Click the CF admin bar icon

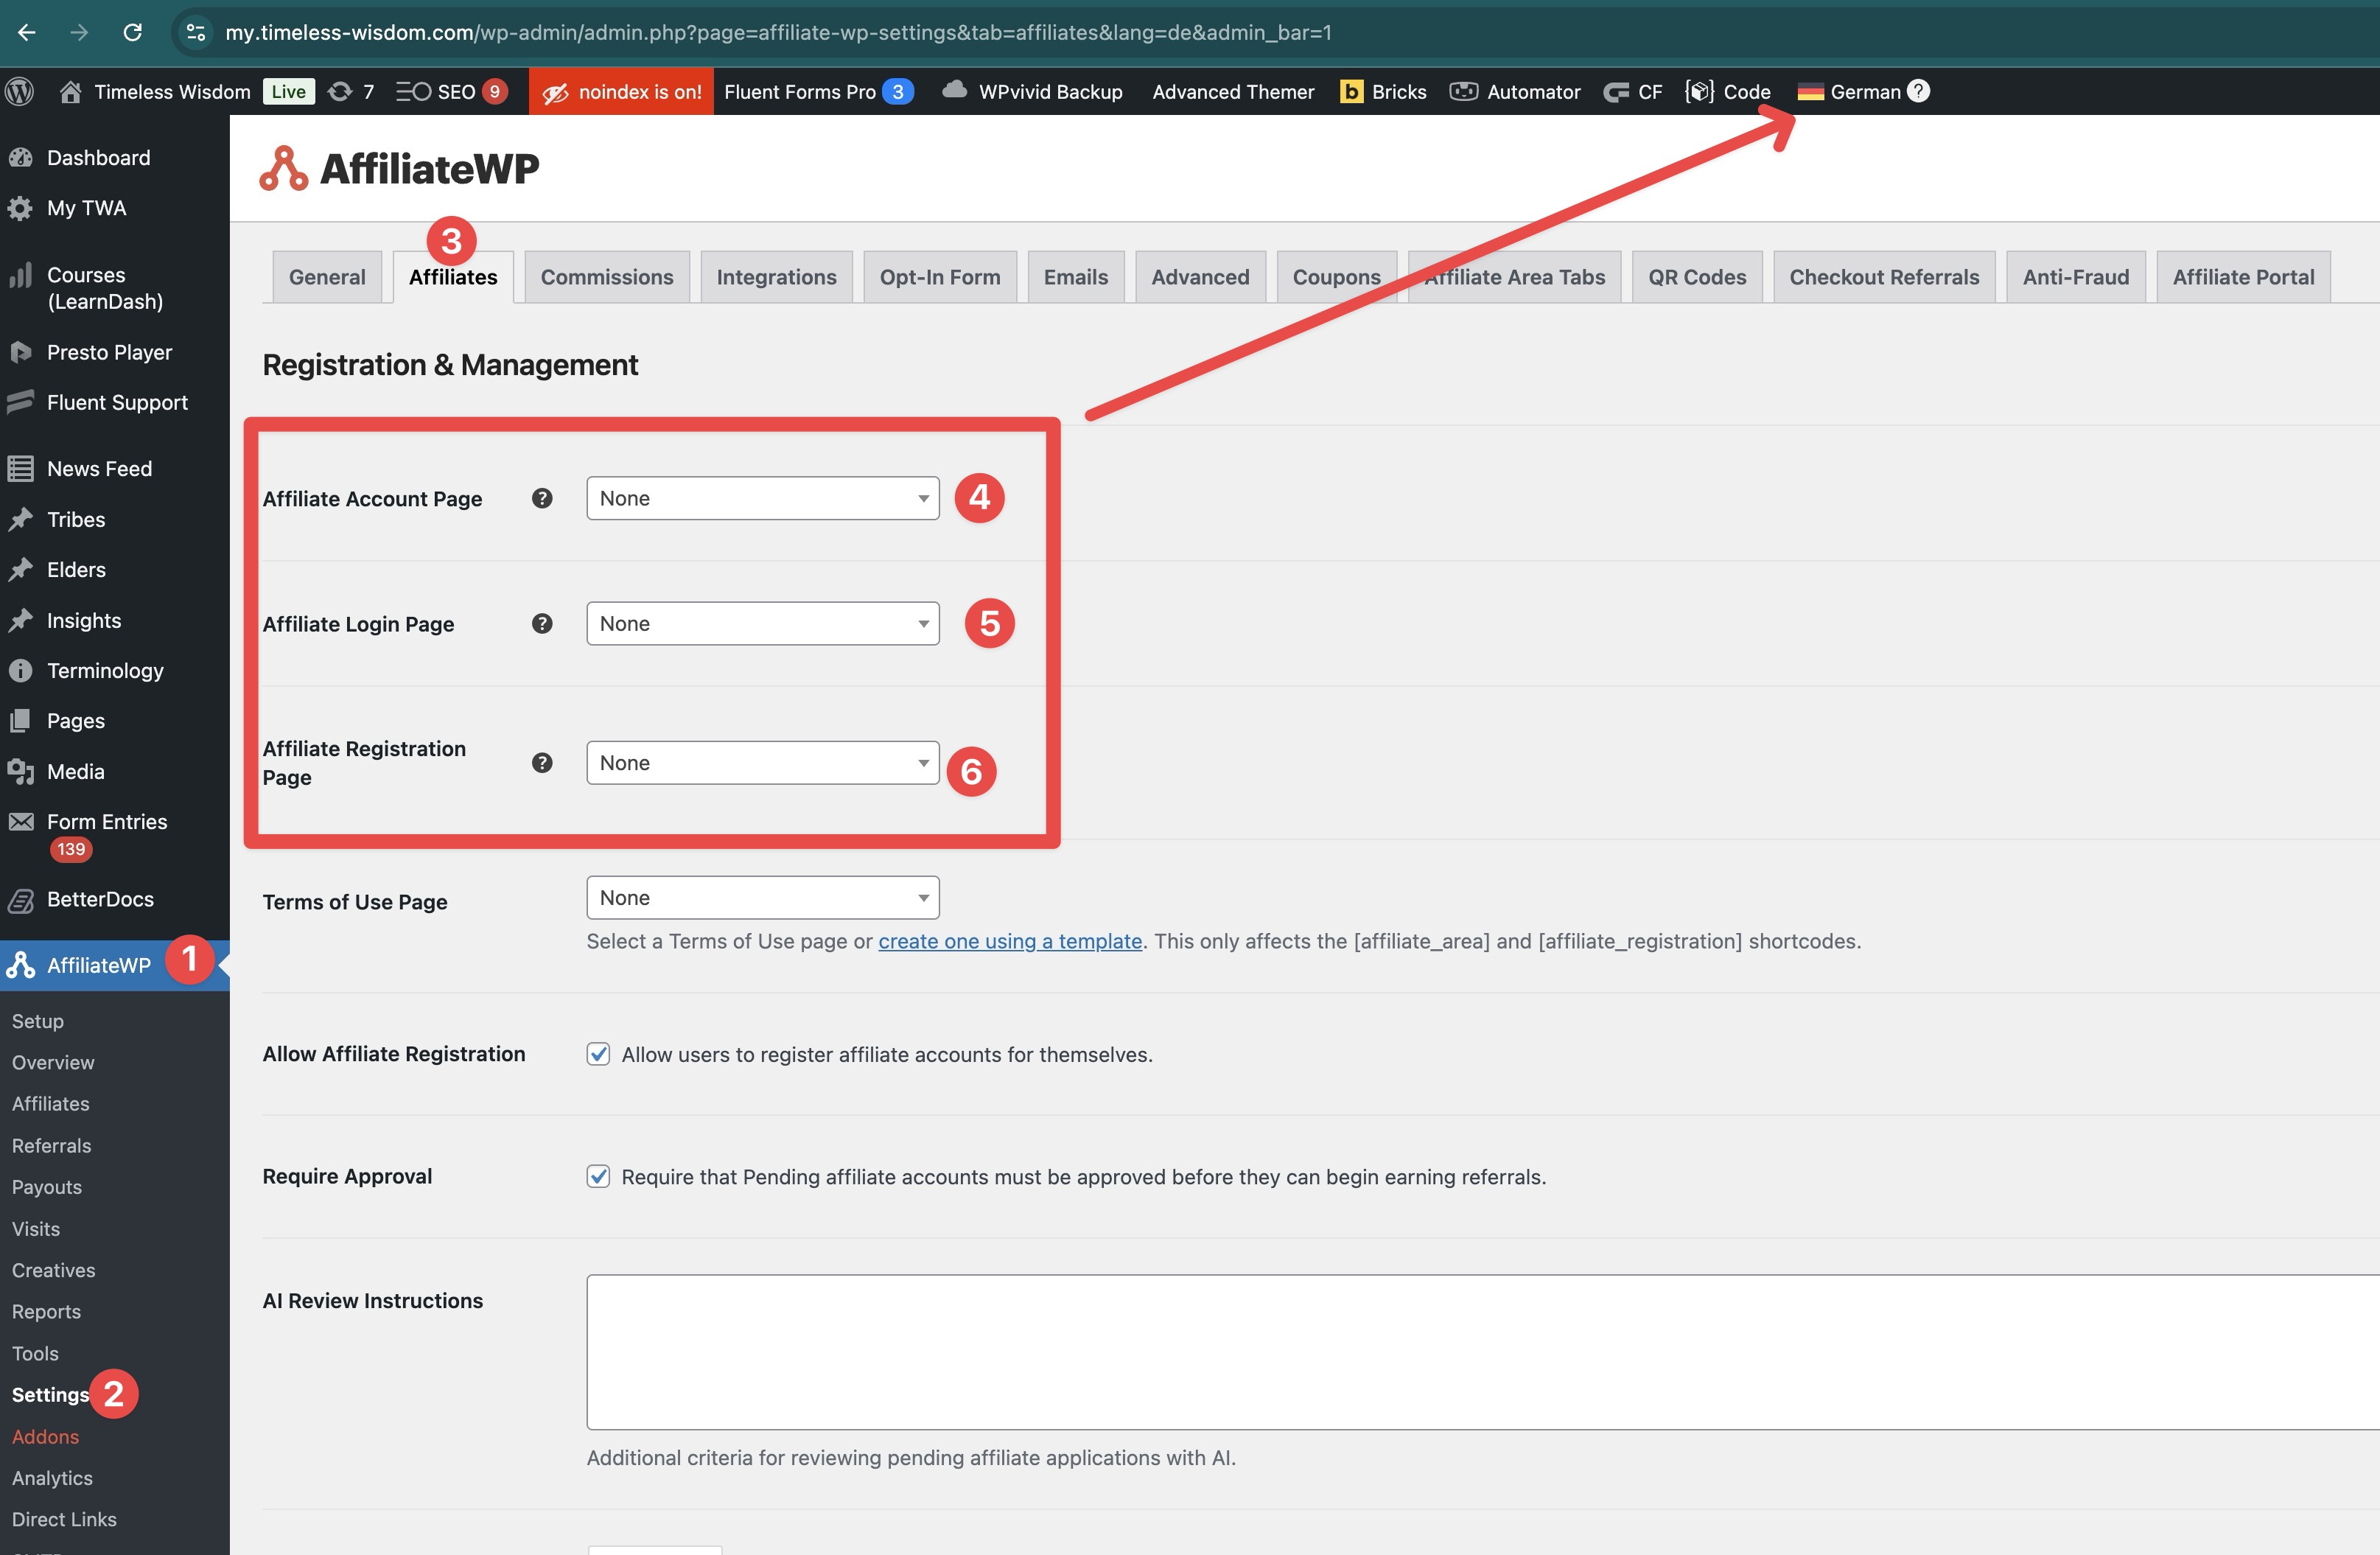point(1616,92)
